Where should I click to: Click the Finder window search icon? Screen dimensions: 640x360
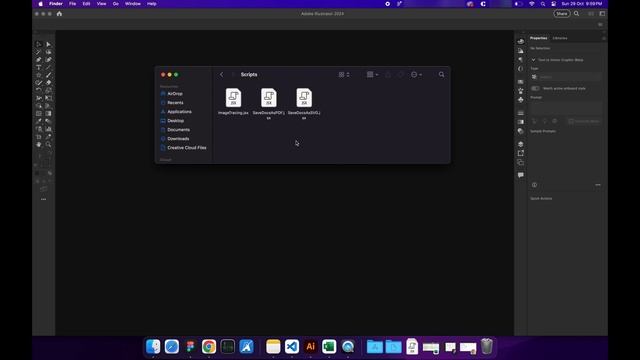tap(441, 75)
